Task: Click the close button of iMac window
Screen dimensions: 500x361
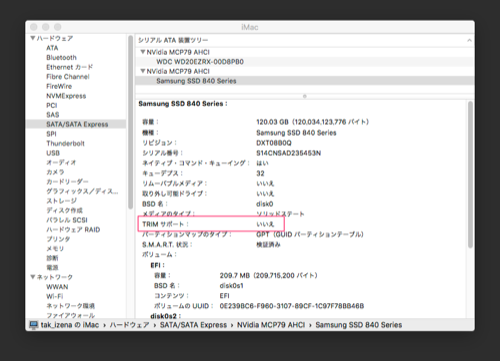Action: point(34,27)
